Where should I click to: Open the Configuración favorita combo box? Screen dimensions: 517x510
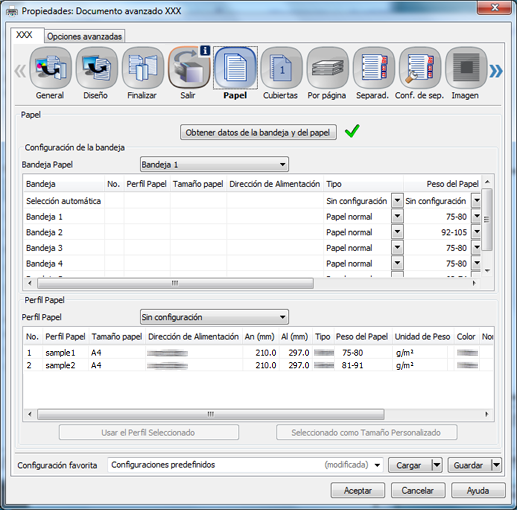[x=245, y=465]
